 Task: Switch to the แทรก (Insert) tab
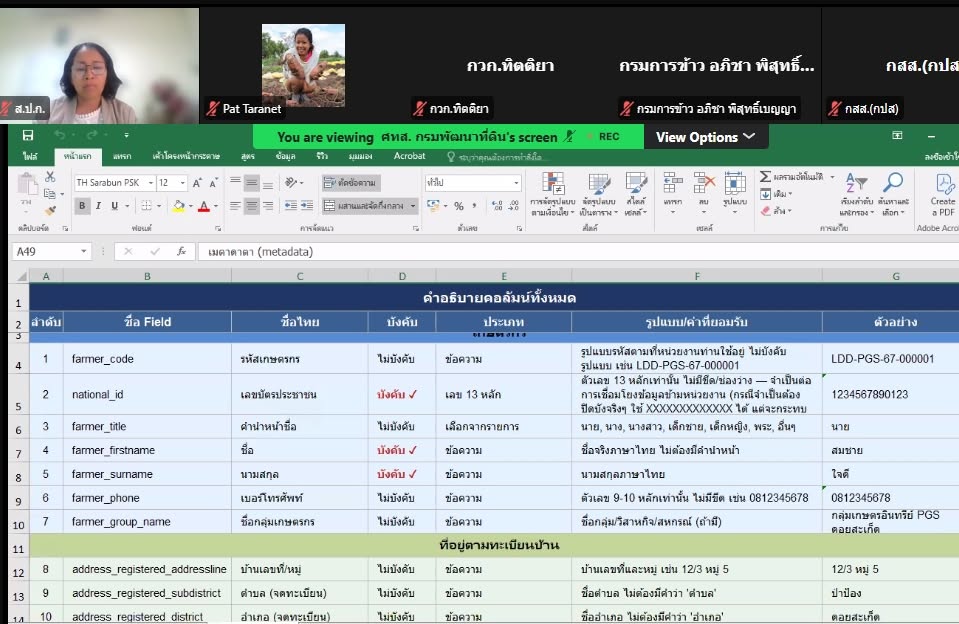coord(122,157)
